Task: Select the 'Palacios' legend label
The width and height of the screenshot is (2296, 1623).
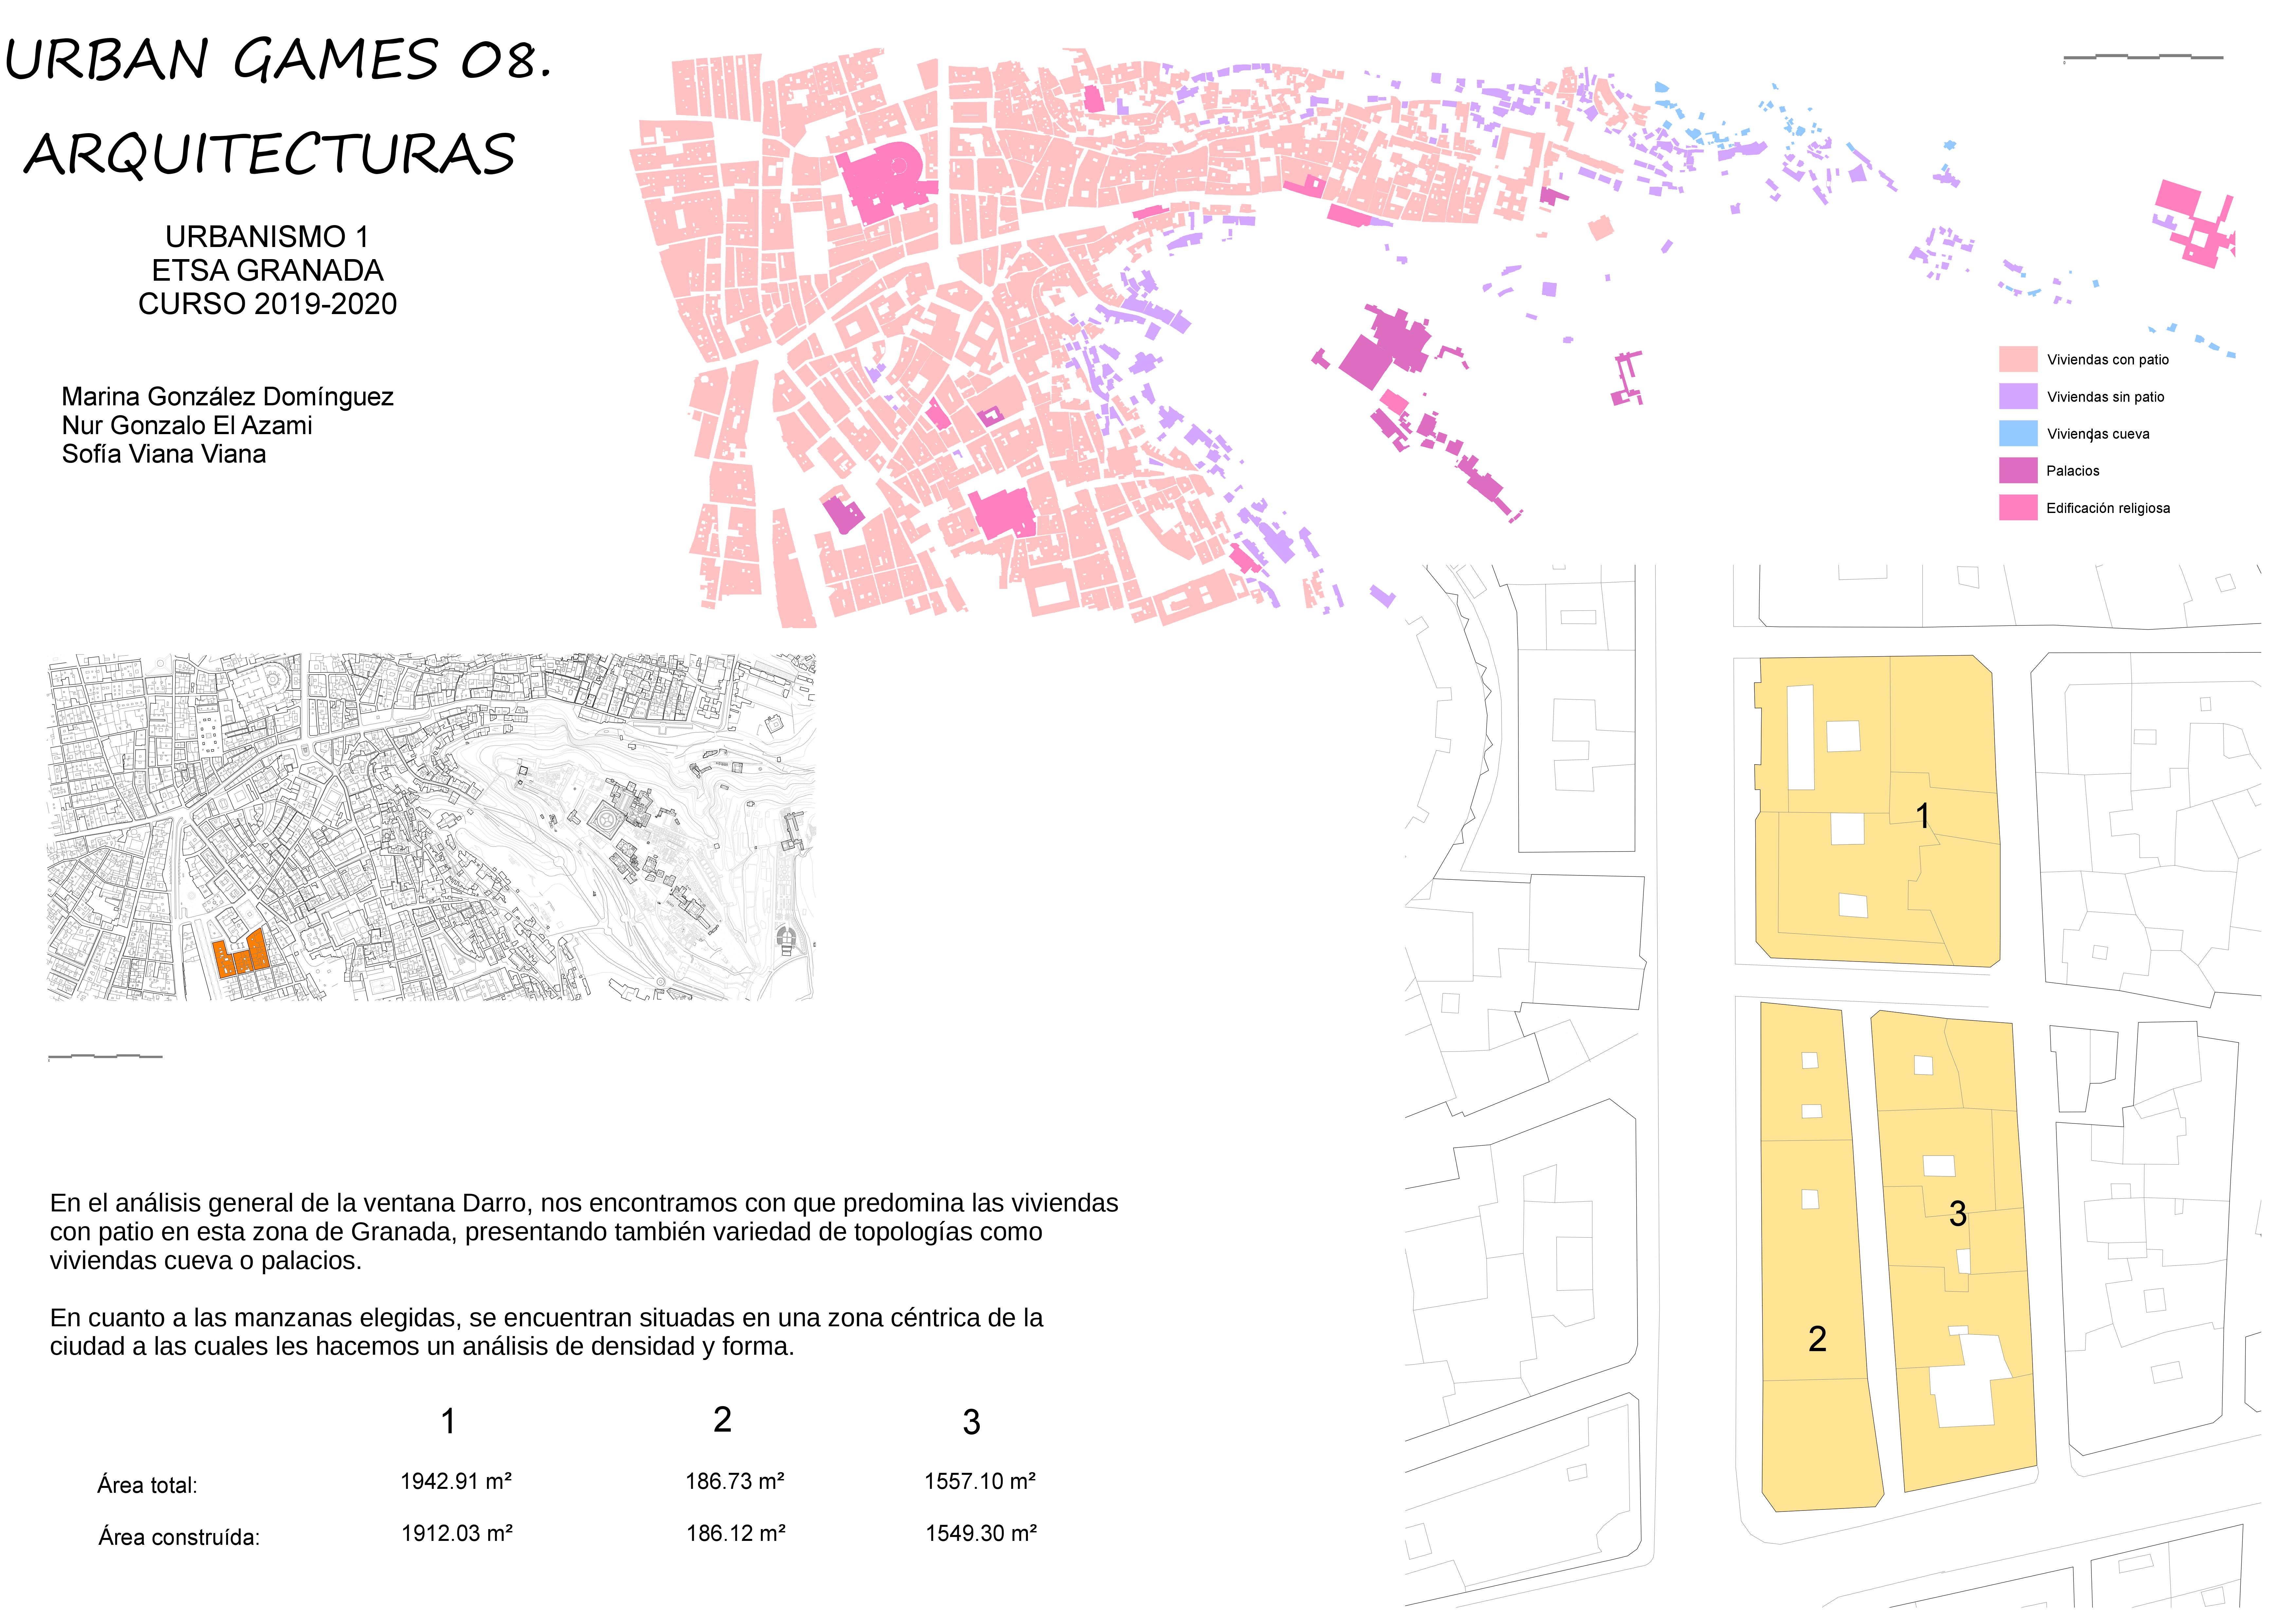Action: pos(2073,471)
